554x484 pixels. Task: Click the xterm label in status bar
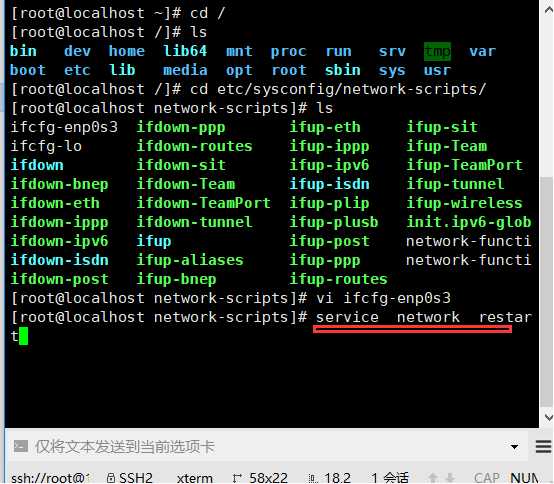point(195,478)
